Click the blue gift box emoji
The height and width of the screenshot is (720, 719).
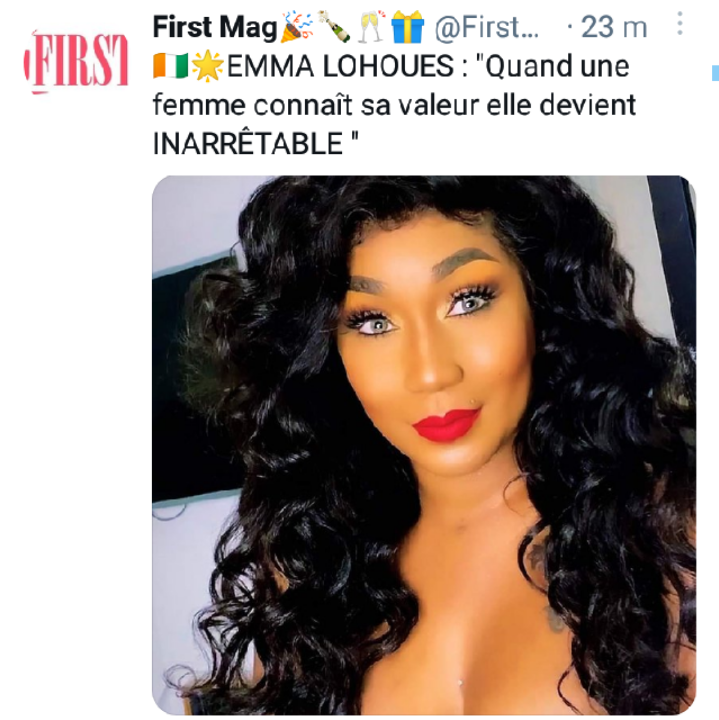point(408,27)
